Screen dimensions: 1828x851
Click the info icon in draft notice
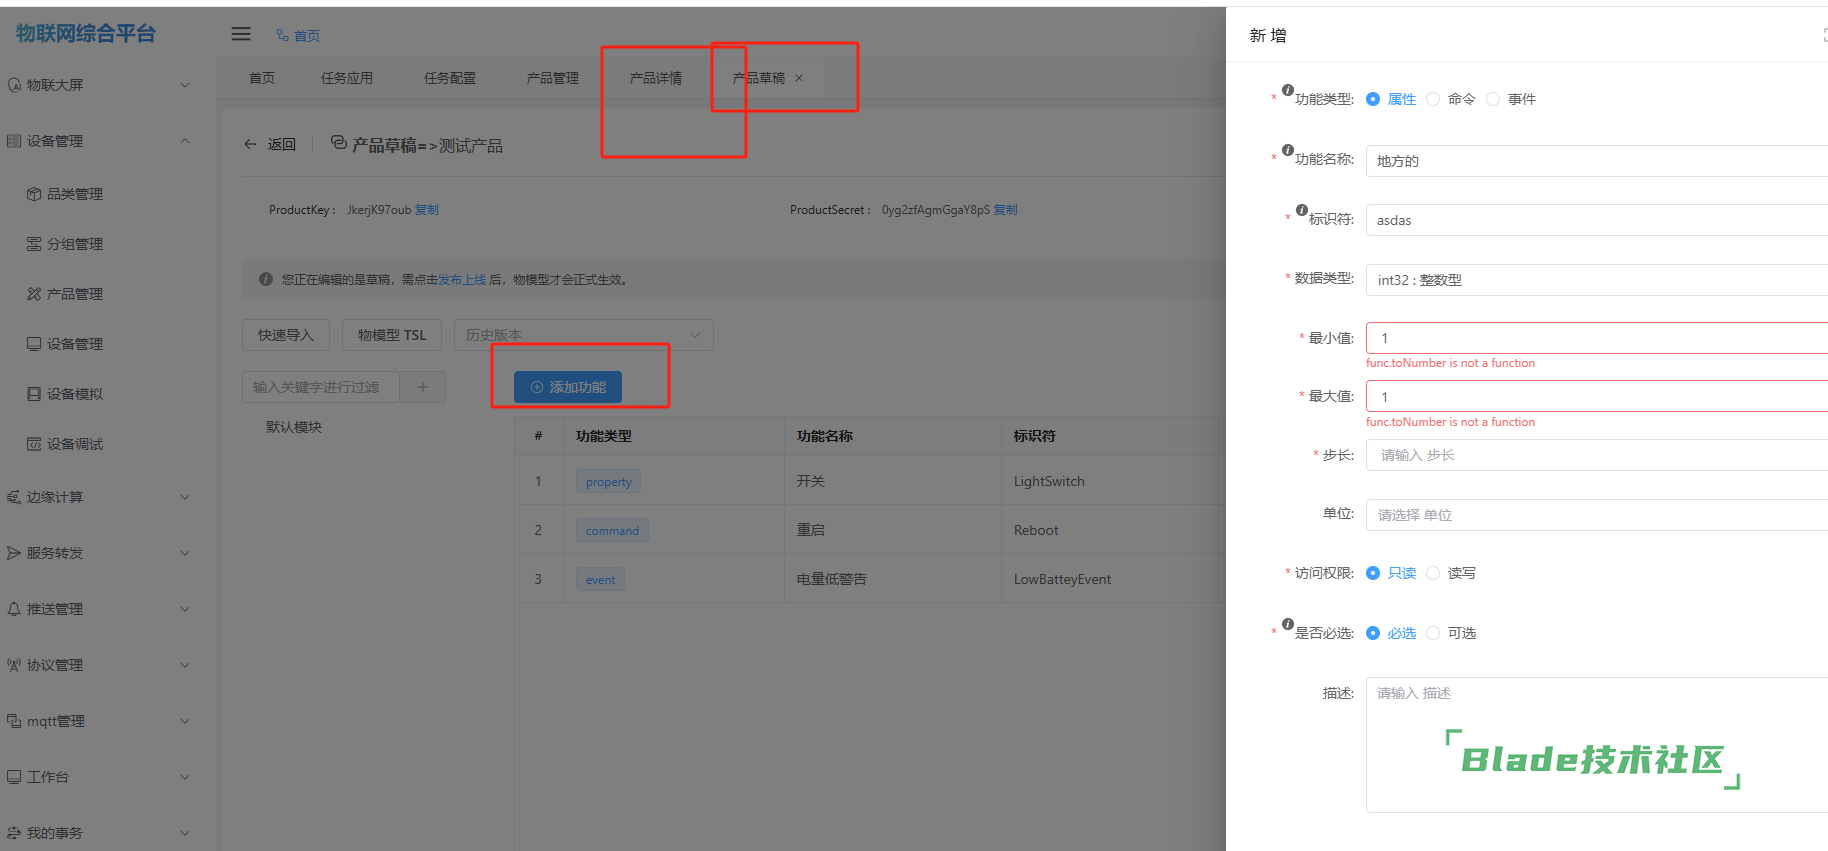(266, 280)
